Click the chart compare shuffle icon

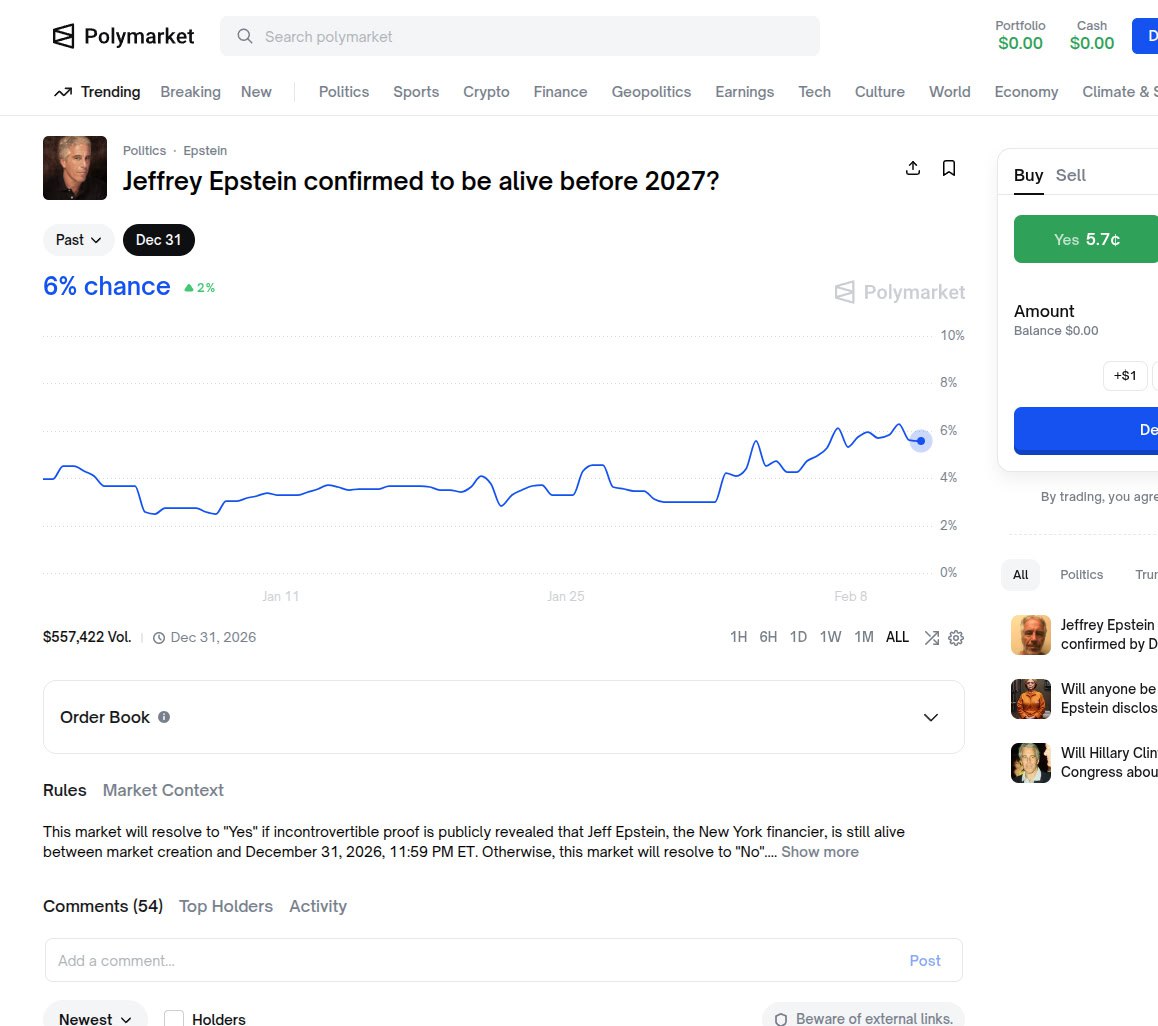pyautogui.click(x=931, y=638)
